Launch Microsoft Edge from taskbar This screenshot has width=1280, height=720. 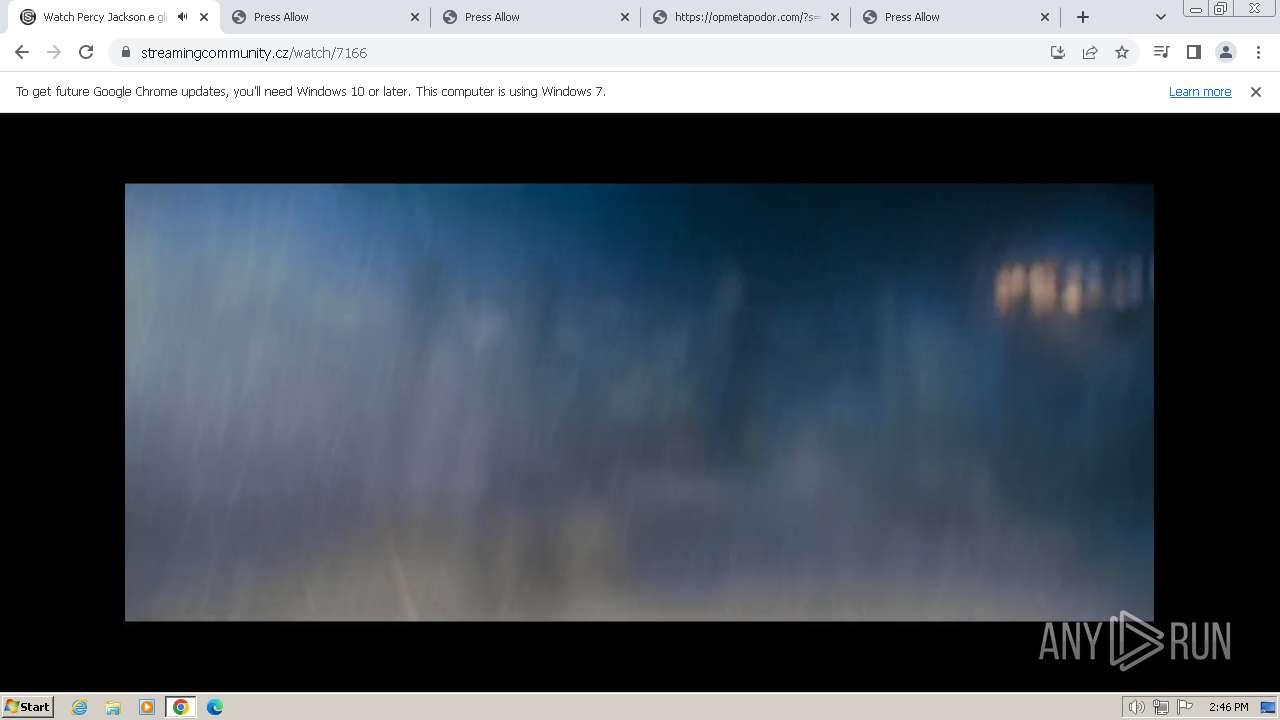coord(215,707)
